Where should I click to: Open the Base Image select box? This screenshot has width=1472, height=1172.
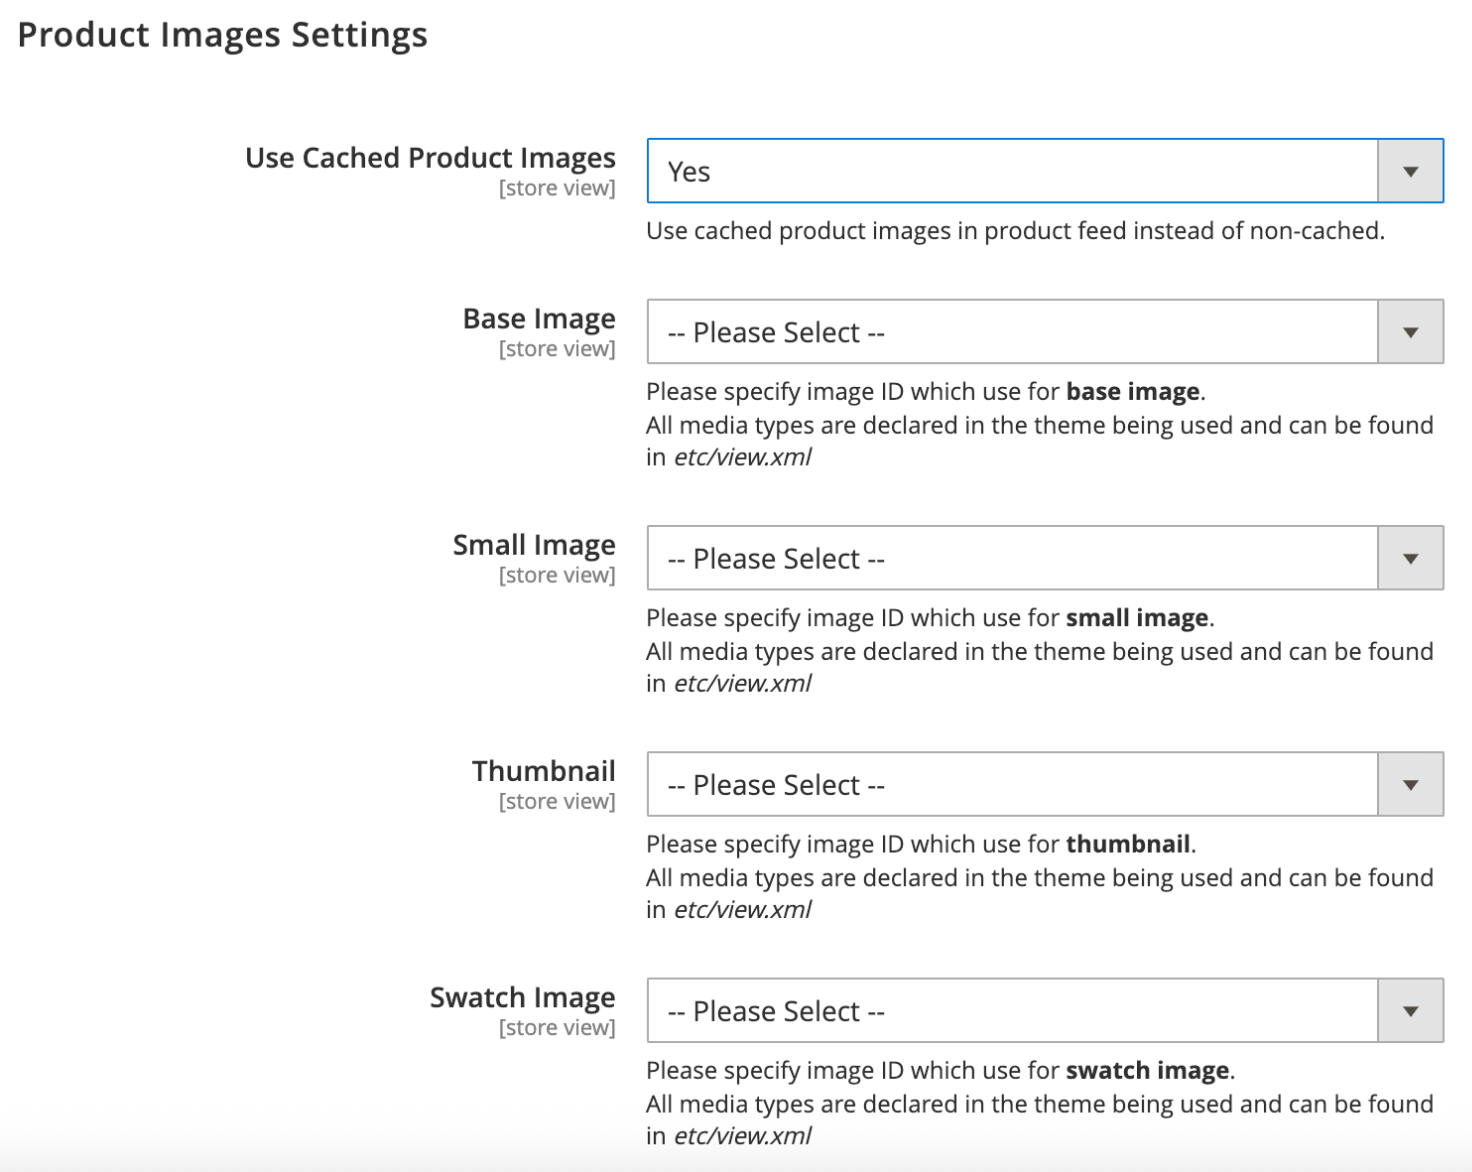pos(1045,331)
